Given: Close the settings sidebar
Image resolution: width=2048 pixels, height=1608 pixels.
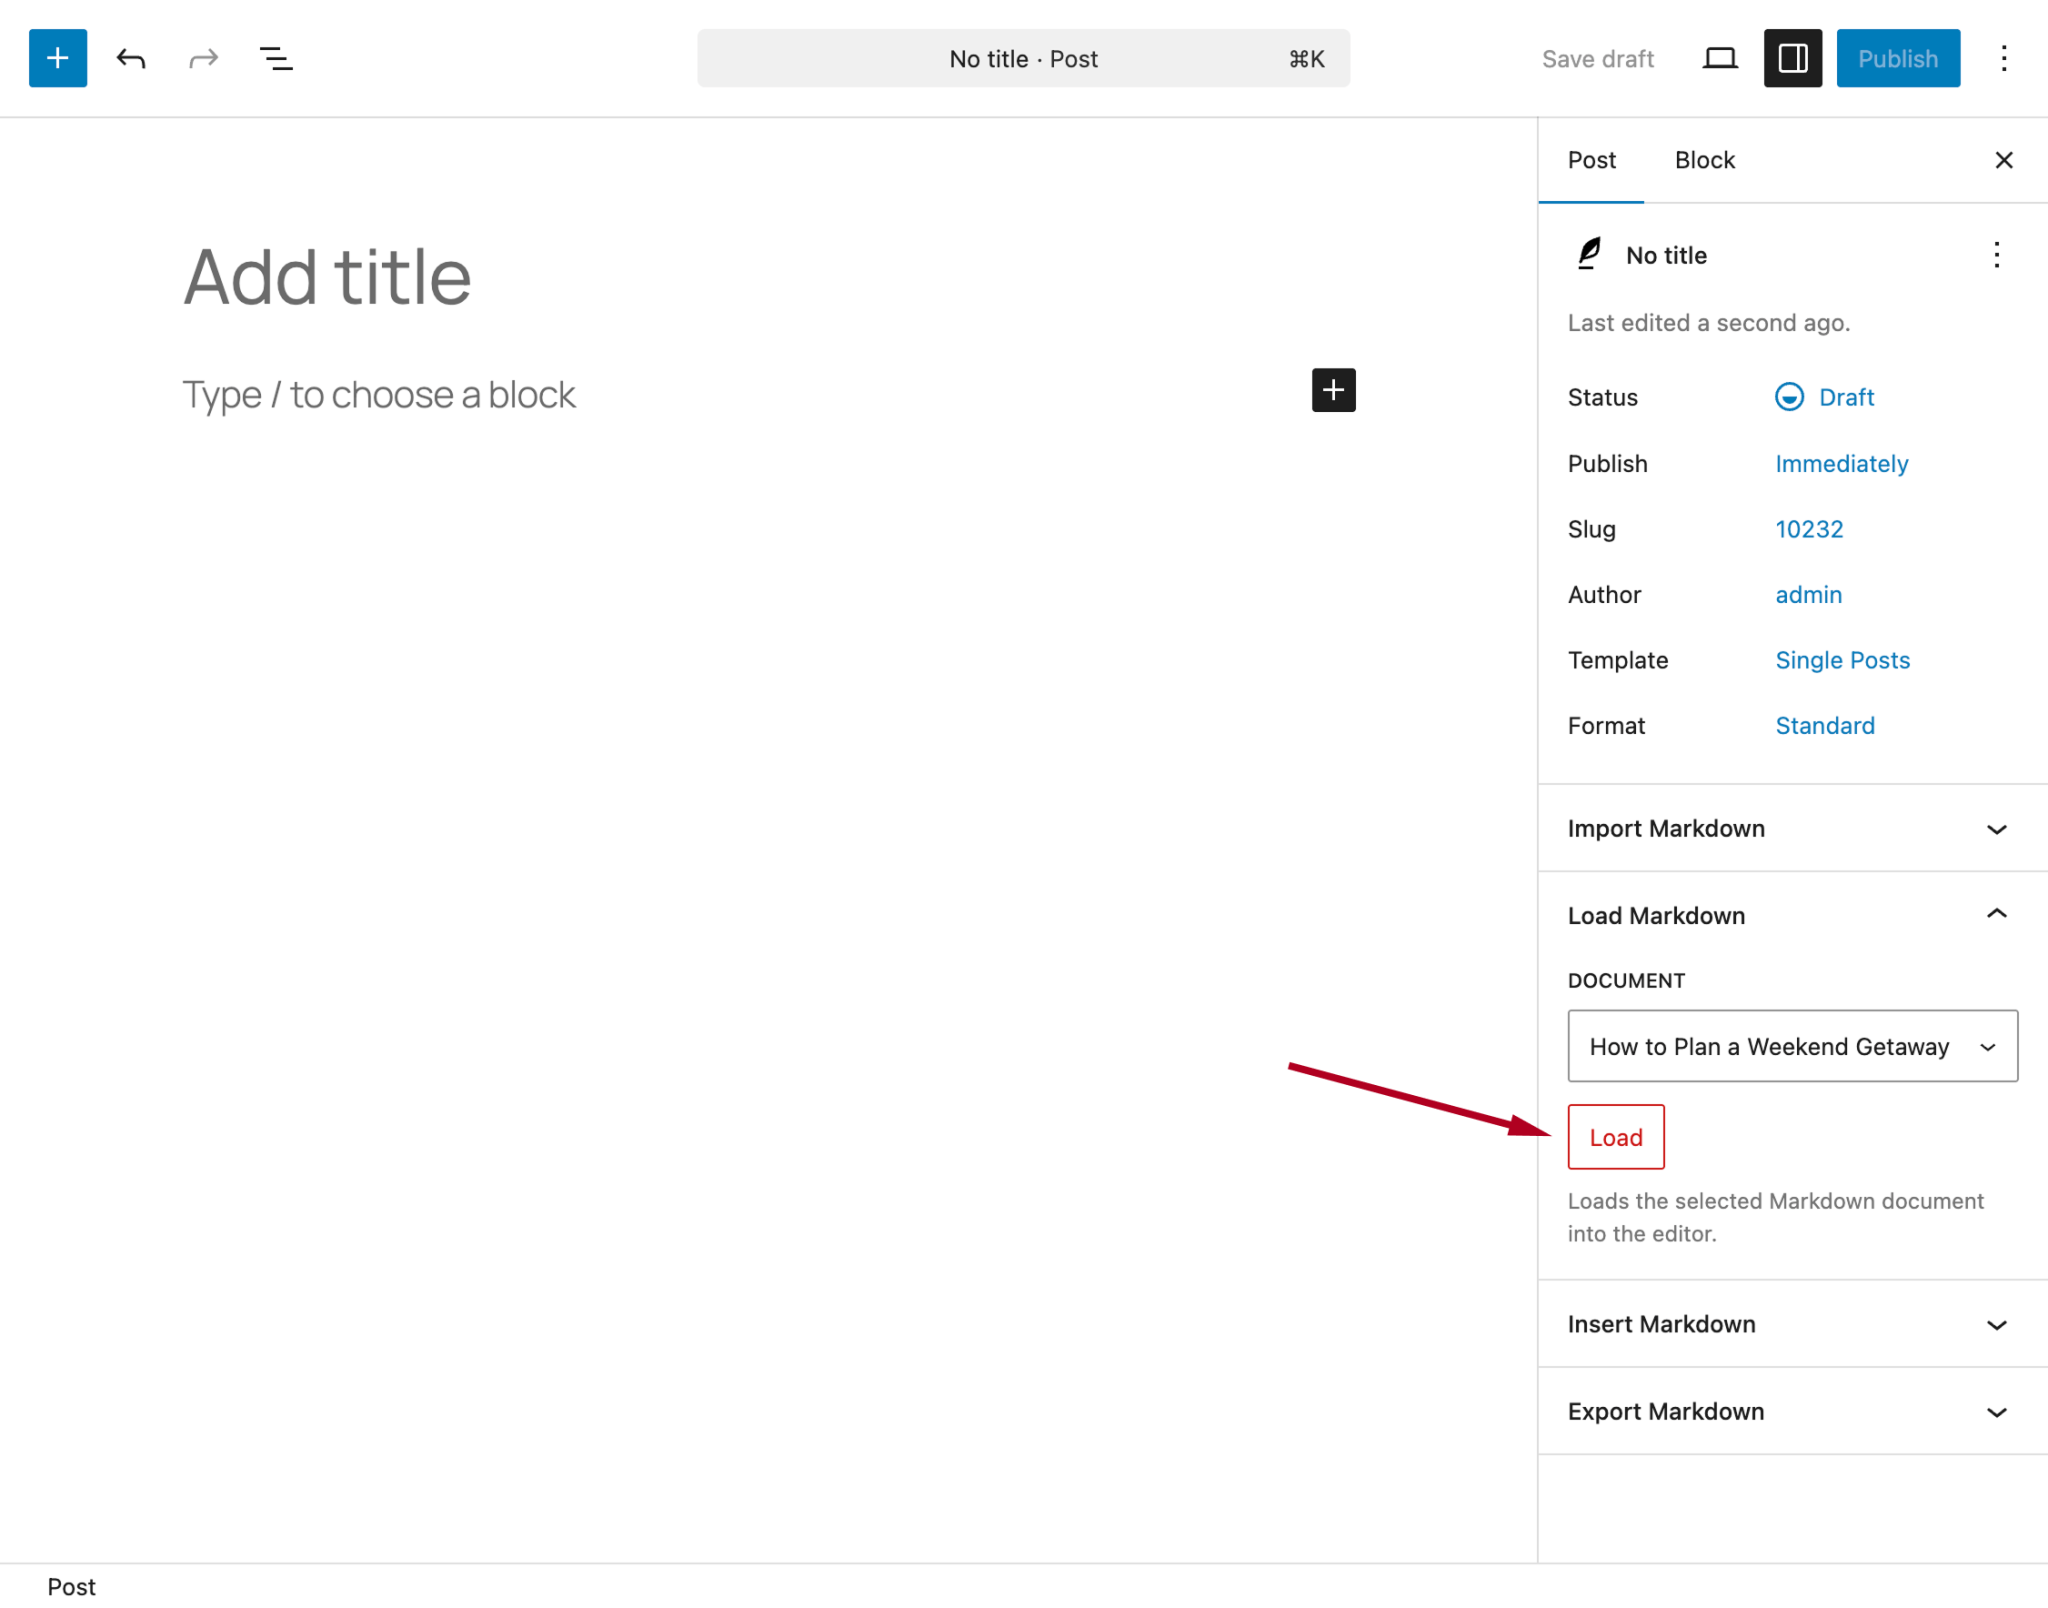Looking at the screenshot, I should (2003, 160).
